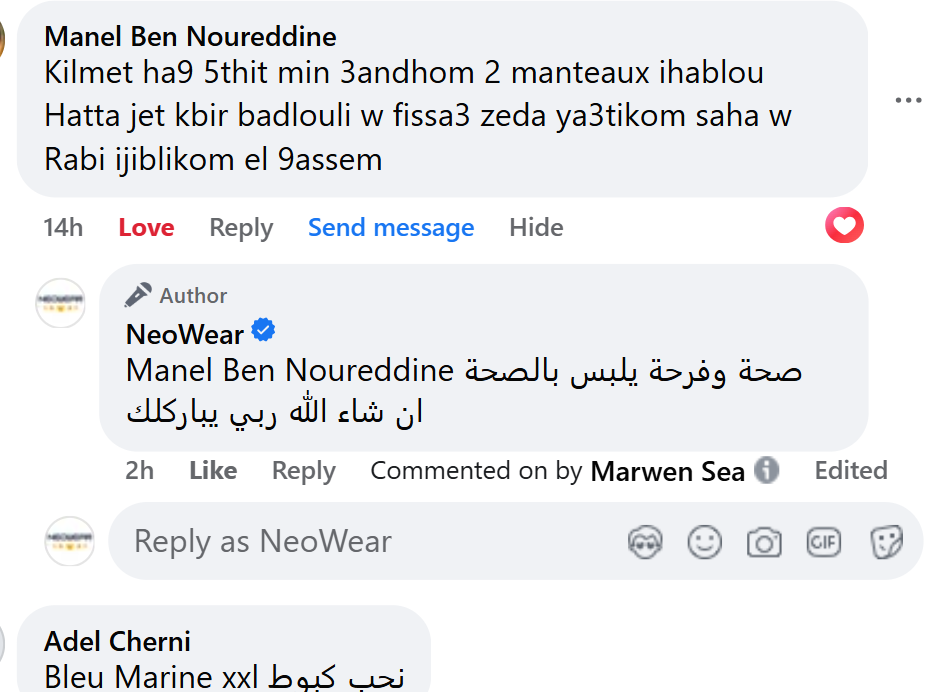This screenshot has height=692, width=947.
Task: Open the emoji picker in reply box
Action: click(x=705, y=542)
